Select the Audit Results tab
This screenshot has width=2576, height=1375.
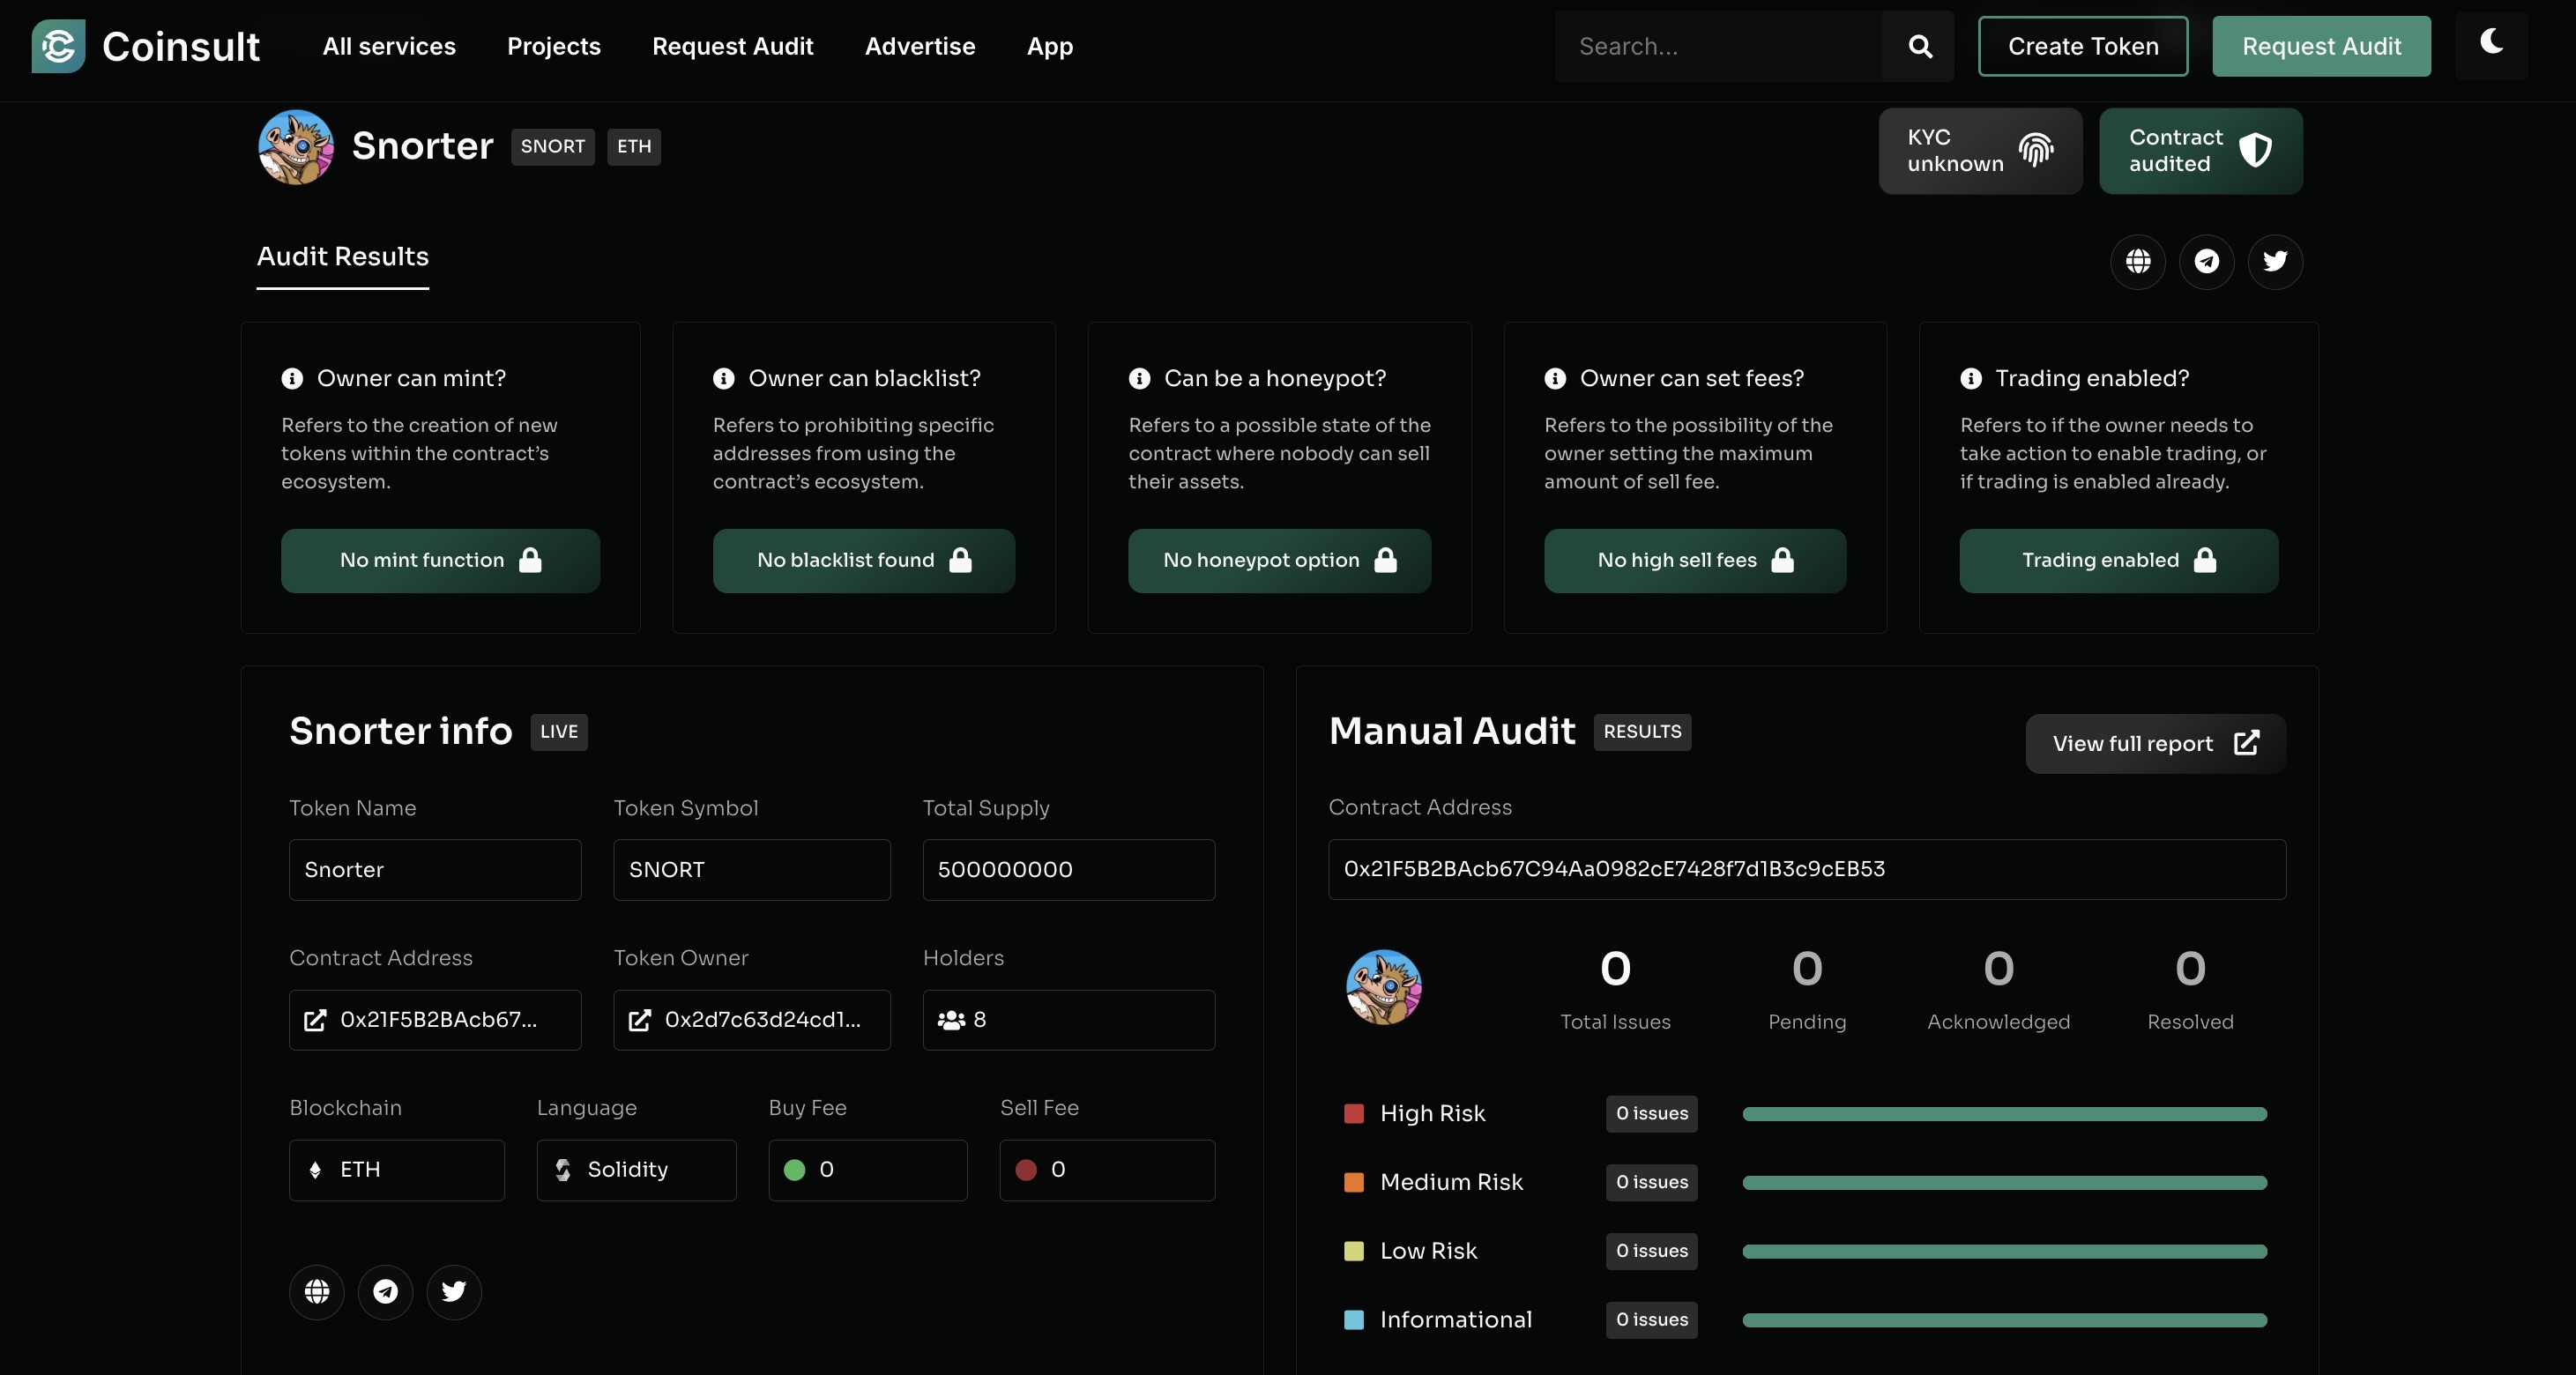343,258
